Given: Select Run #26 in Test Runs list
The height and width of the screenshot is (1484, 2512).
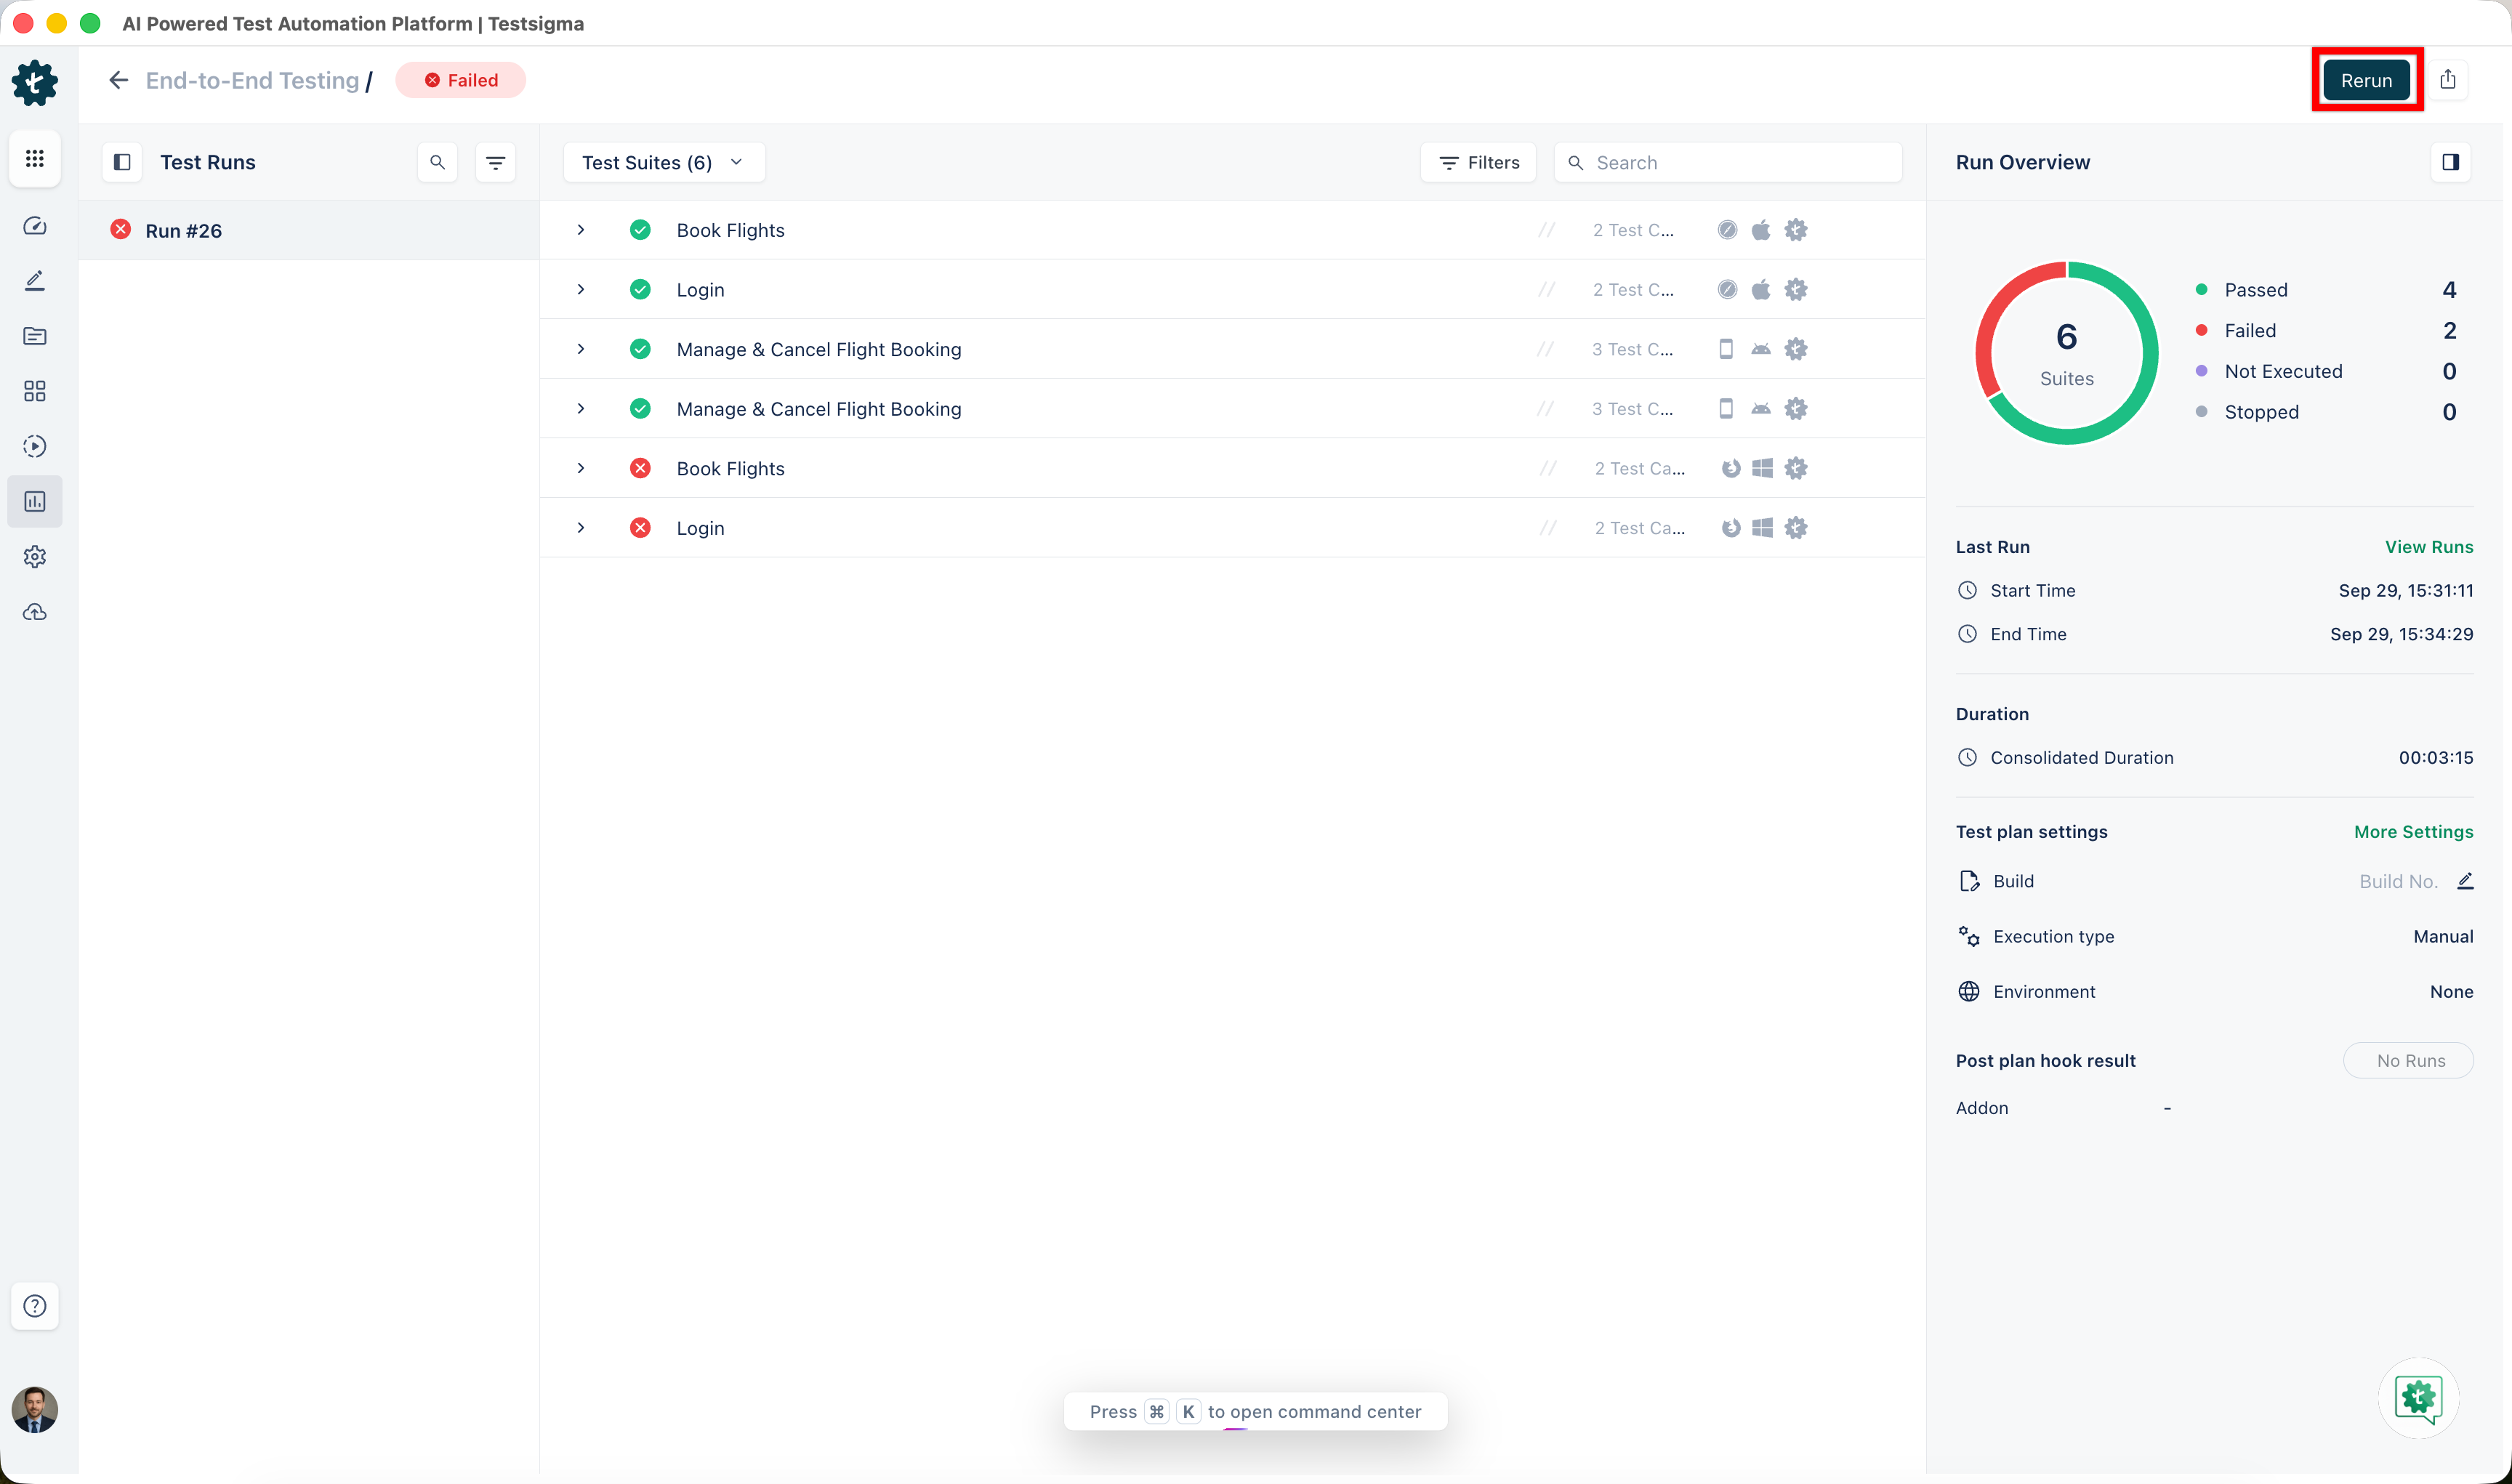Looking at the screenshot, I should tap(309, 230).
